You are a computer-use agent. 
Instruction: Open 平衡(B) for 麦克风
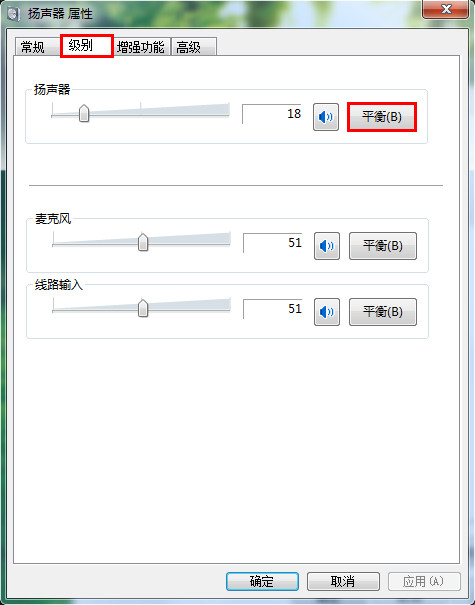point(383,246)
